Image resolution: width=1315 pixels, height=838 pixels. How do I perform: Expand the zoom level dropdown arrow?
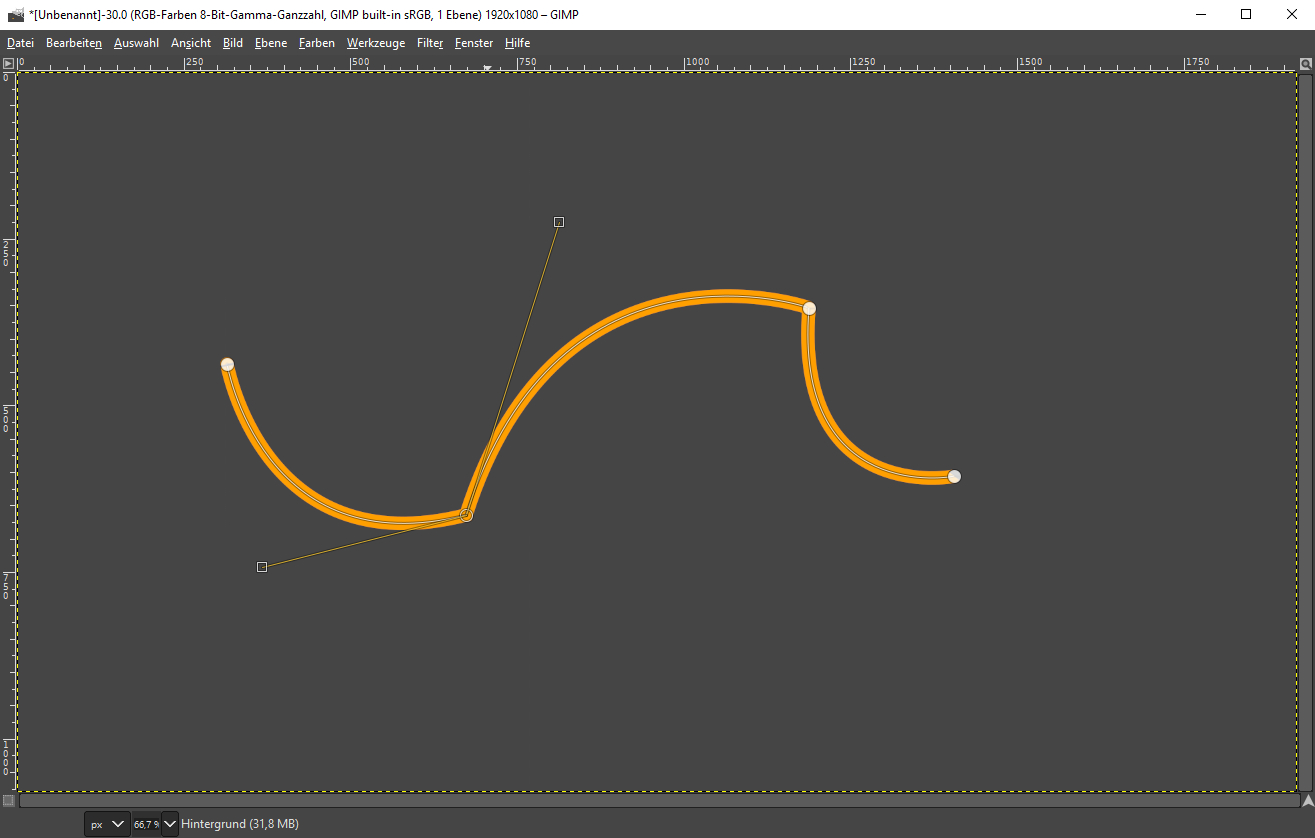pyautogui.click(x=170, y=824)
